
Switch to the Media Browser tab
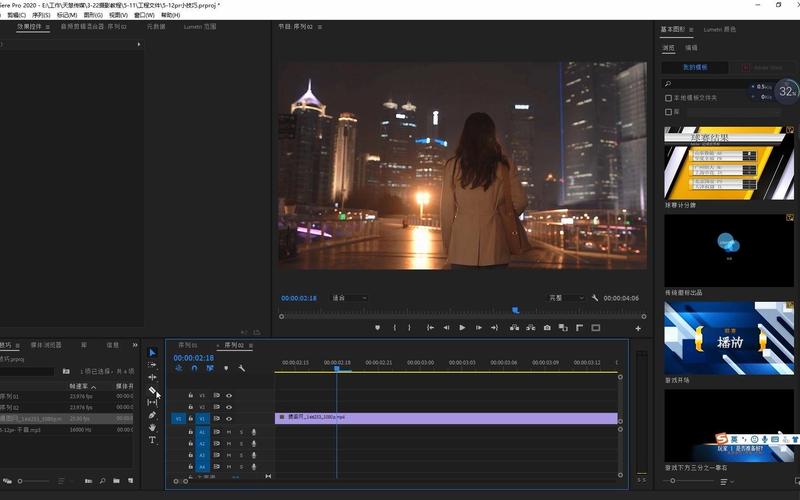(x=46, y=345)
